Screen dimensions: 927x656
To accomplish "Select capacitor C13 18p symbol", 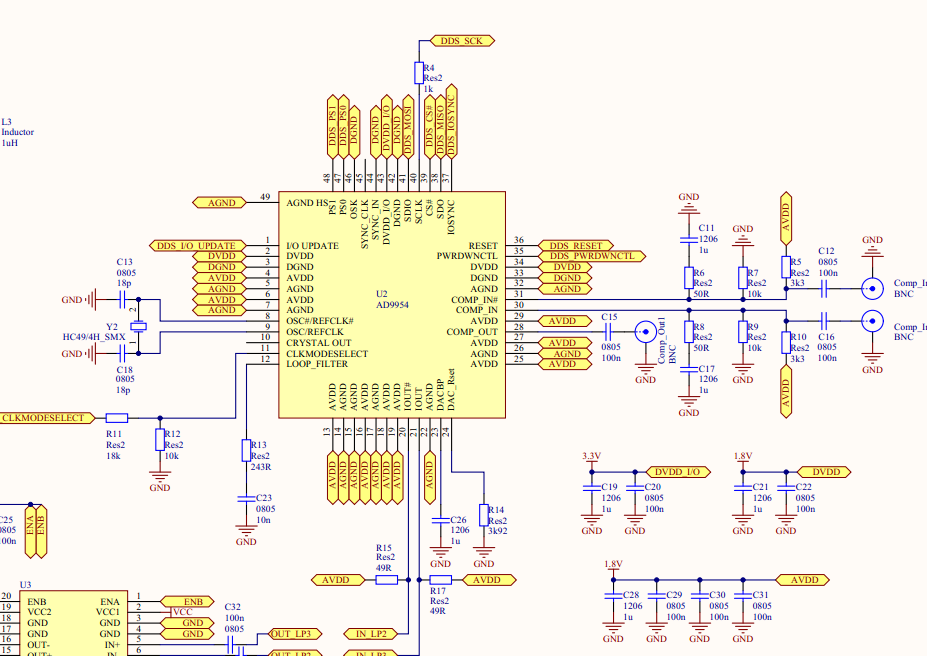I will pyautogui.click(x=122, y=300).
